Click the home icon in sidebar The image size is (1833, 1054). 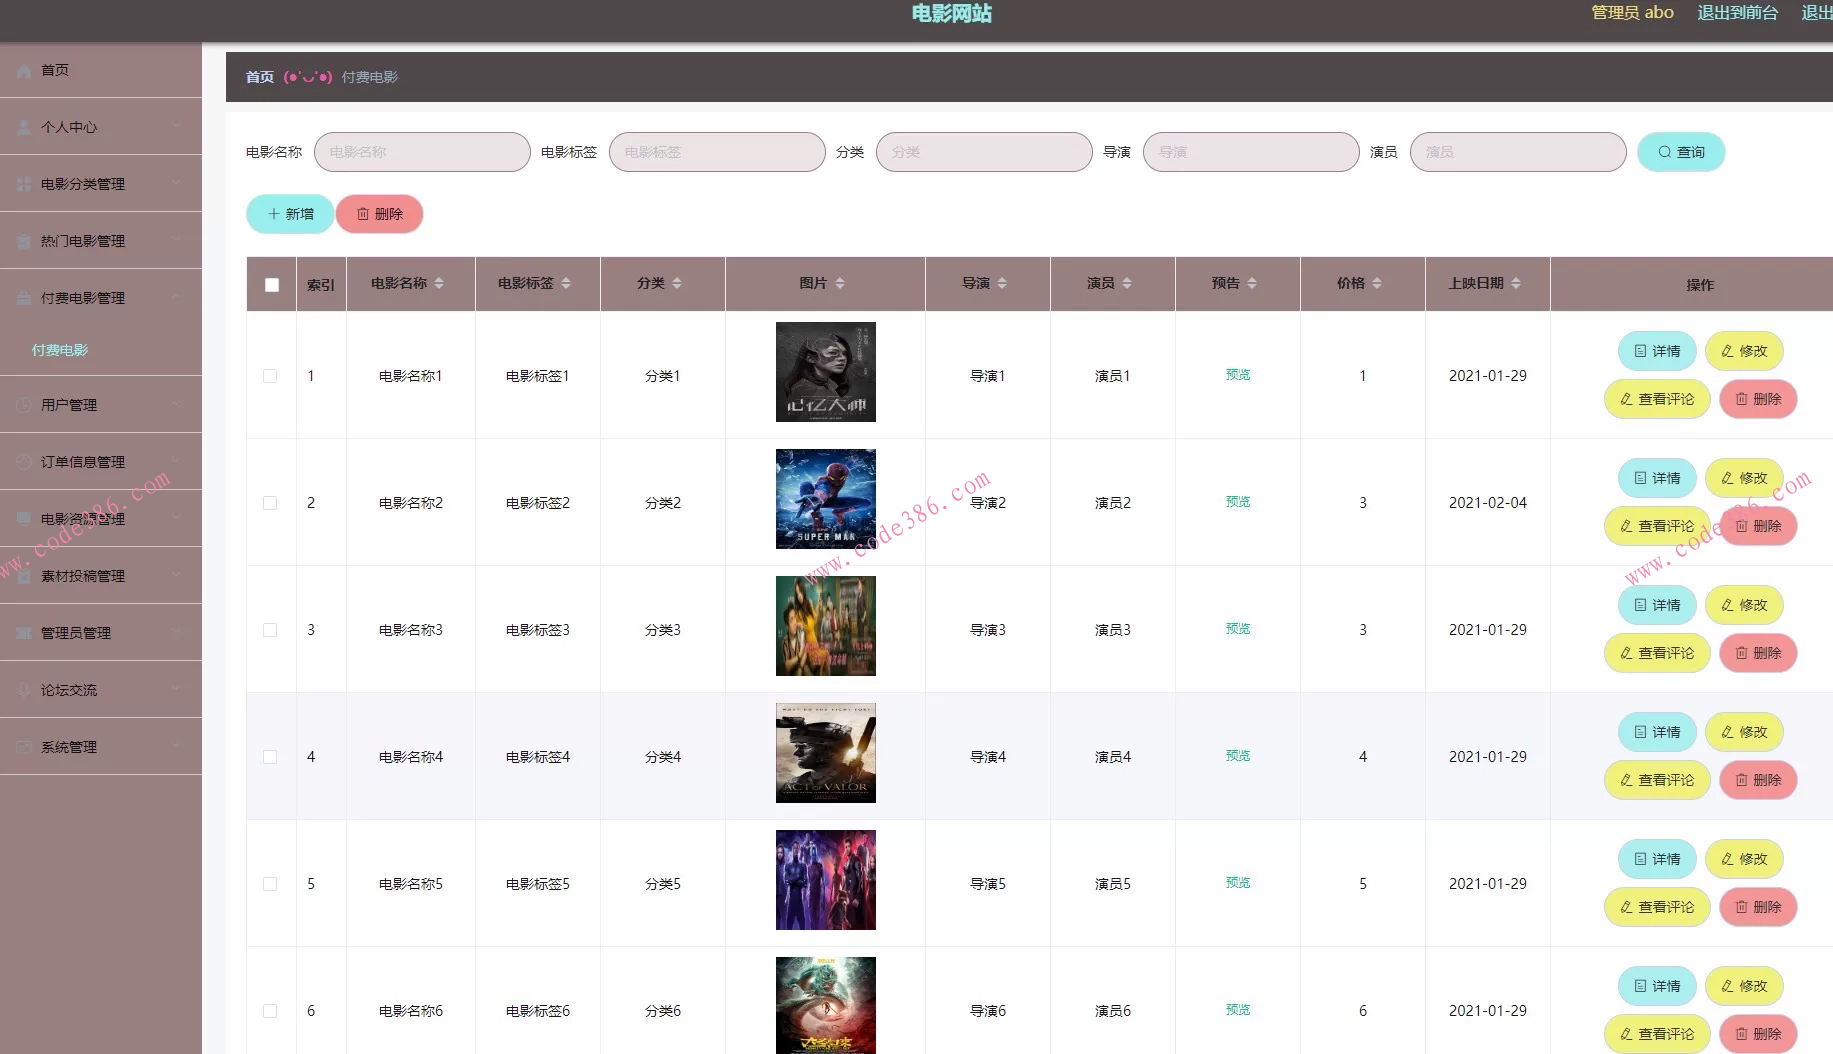(24, 71)
